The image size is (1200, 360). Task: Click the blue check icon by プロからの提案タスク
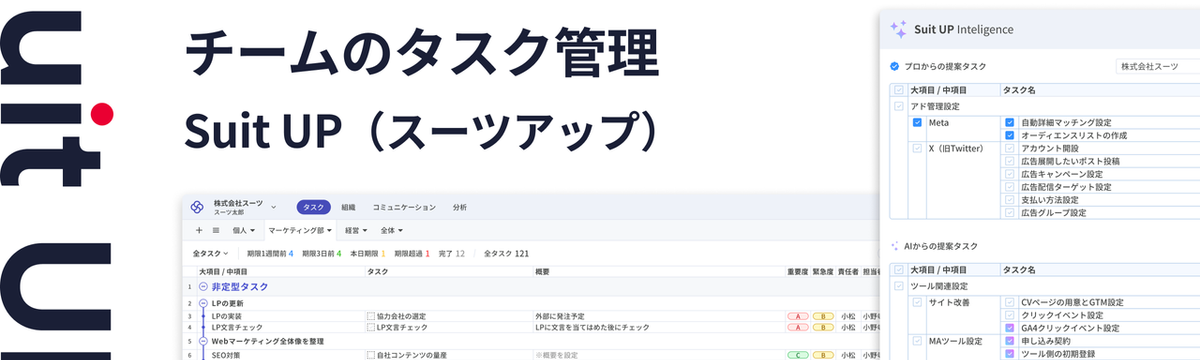(x=895, y=67)
